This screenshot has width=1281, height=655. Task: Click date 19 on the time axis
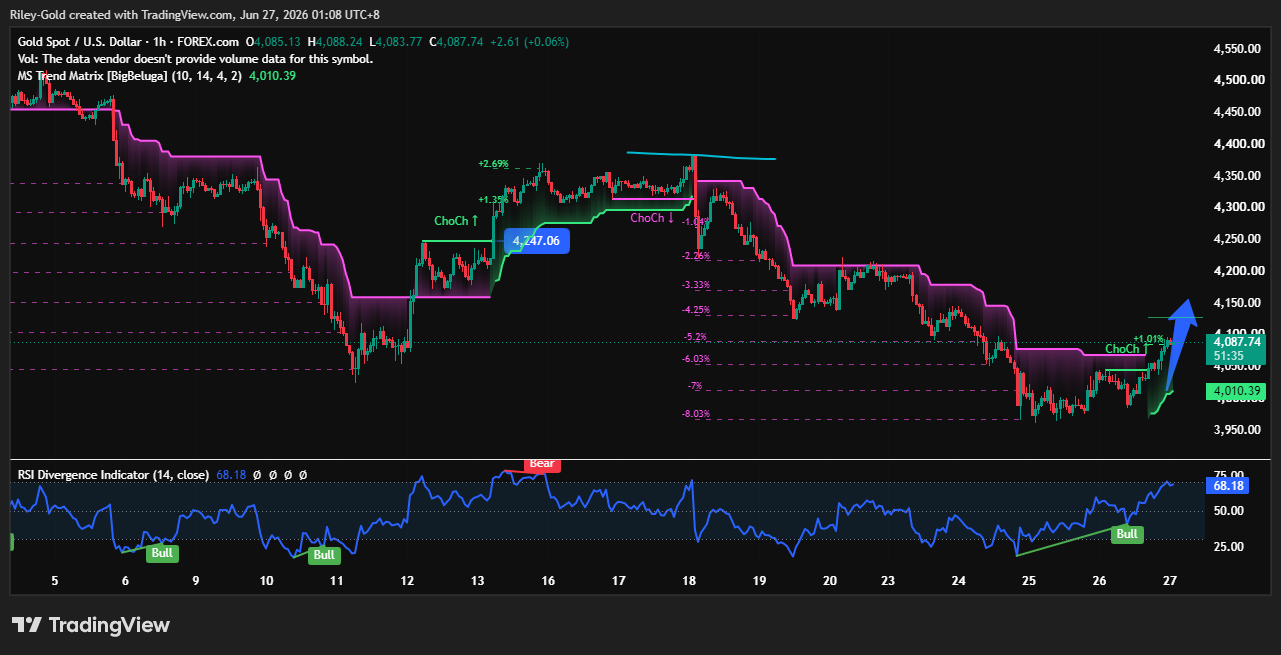tap(759, 581)
